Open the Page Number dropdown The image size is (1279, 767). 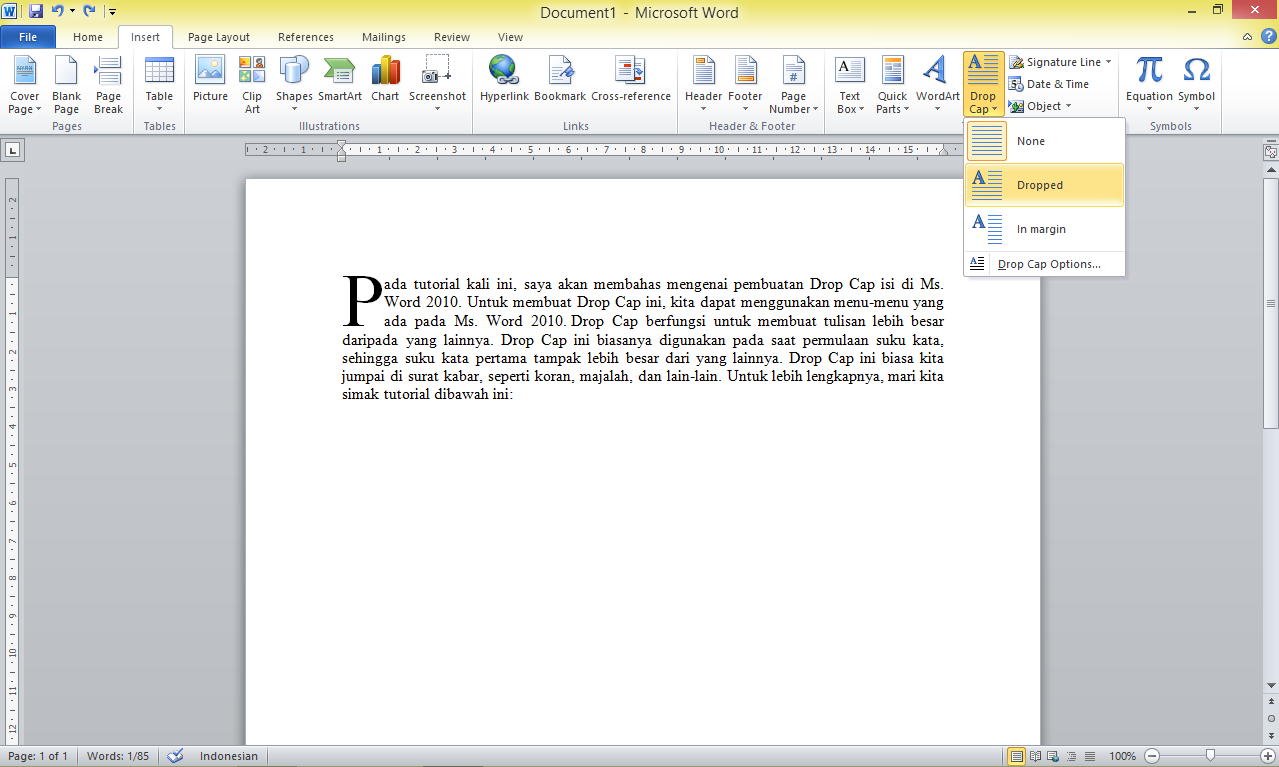(x=793, y=85)
